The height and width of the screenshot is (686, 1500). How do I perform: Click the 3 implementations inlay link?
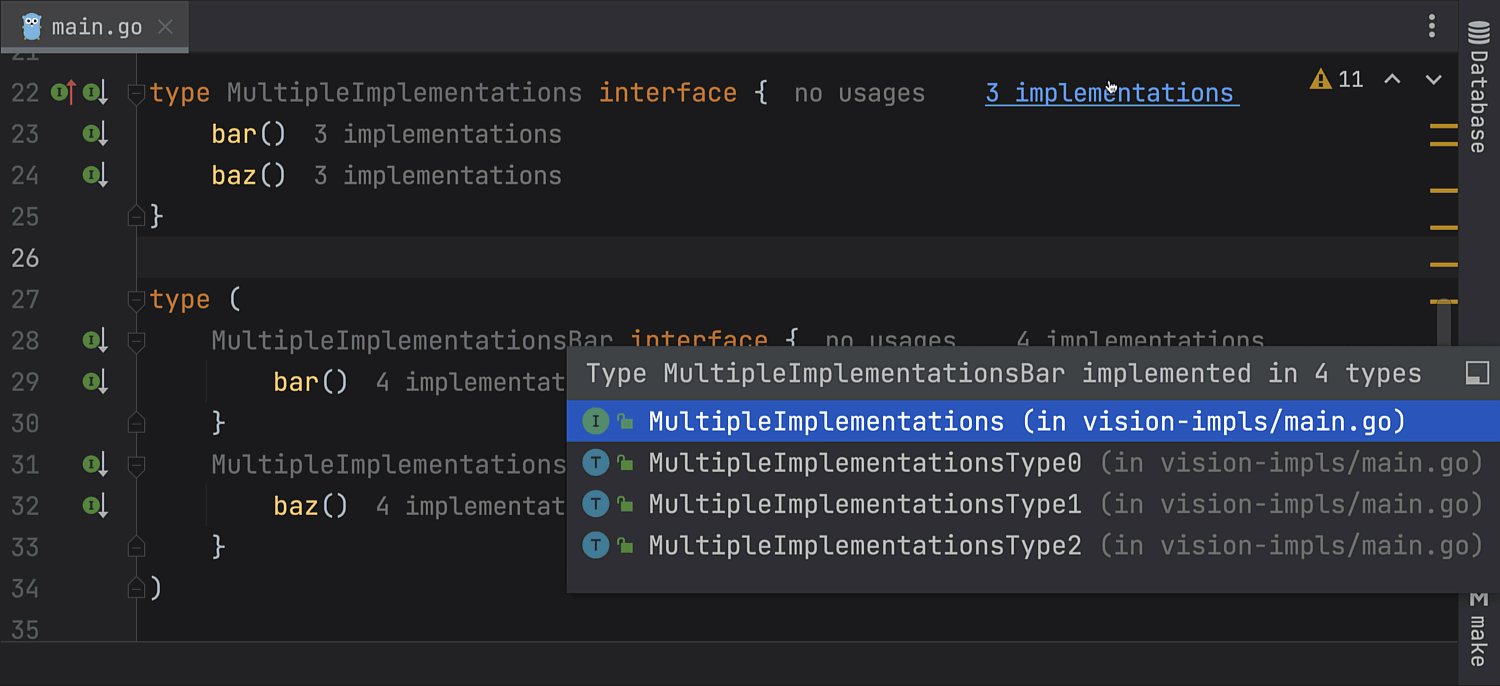(1110, 93)
